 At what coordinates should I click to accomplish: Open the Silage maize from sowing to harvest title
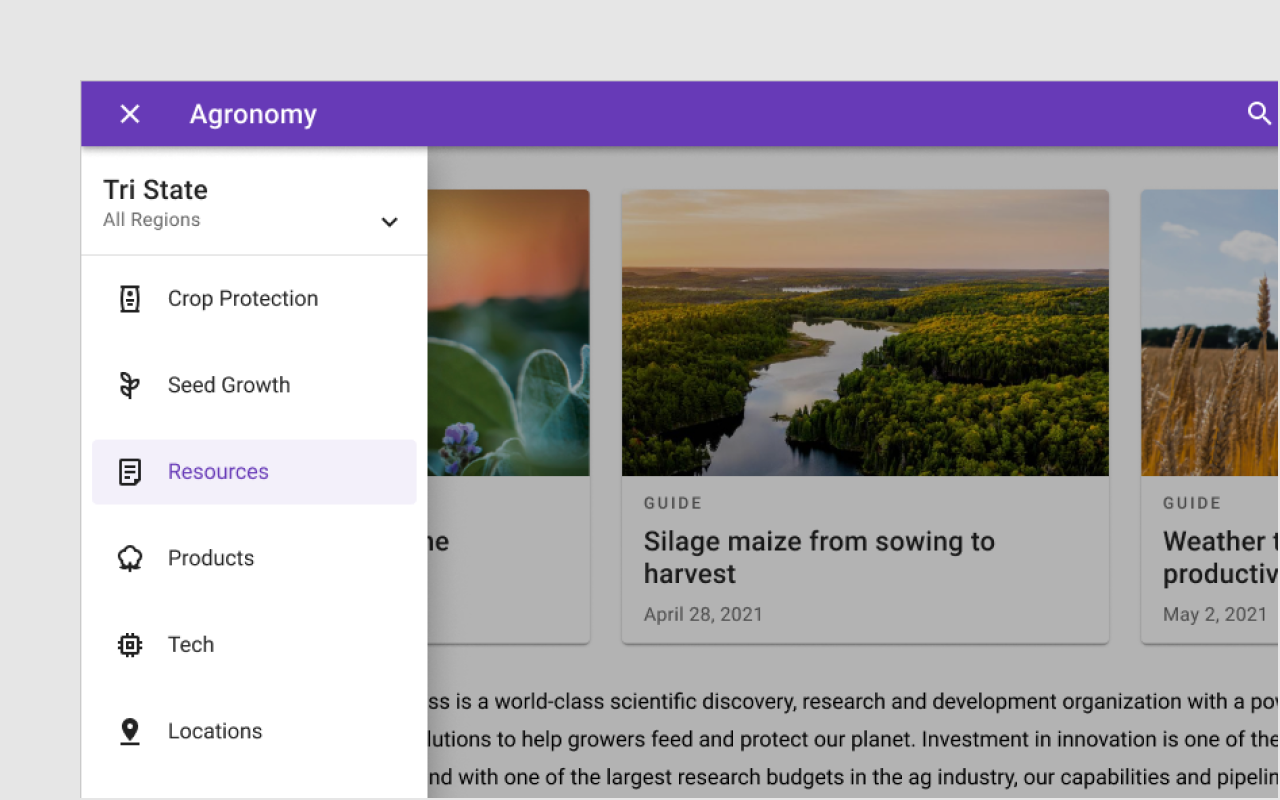(x=819, y=557)
